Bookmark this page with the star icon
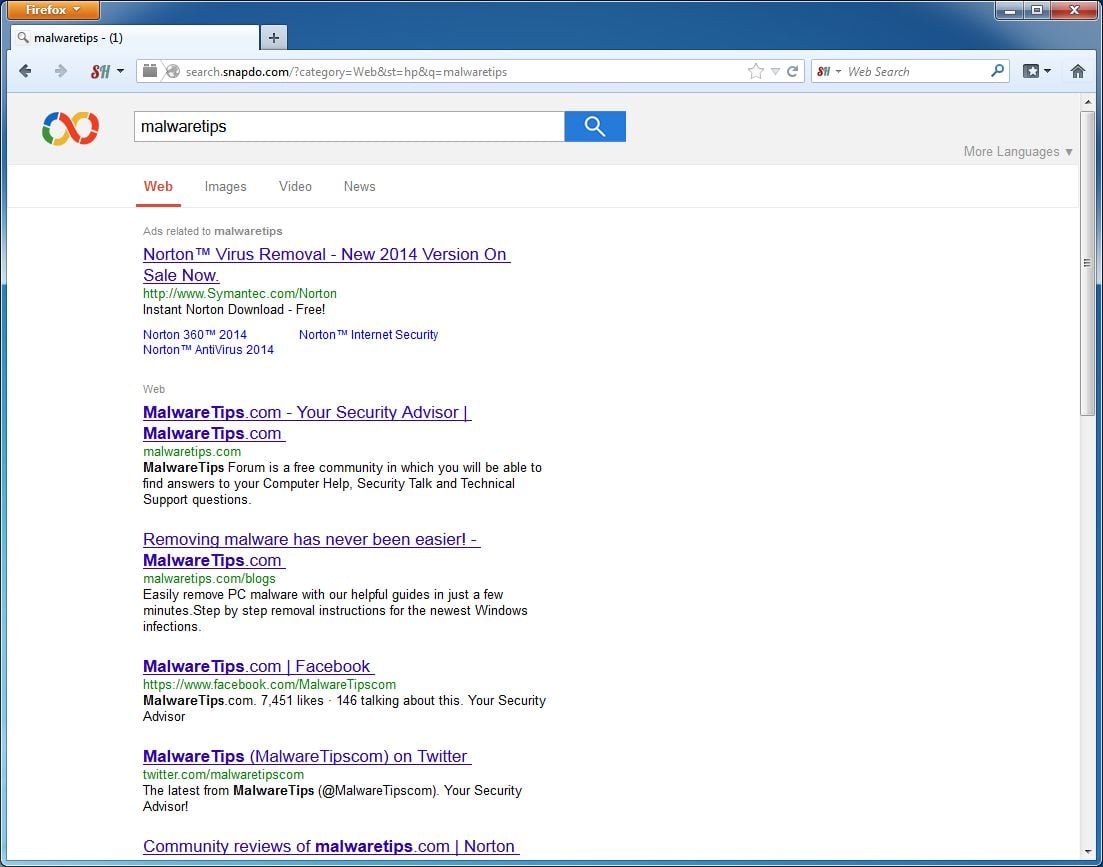1103x867 pixels. [x=755, y=71]
